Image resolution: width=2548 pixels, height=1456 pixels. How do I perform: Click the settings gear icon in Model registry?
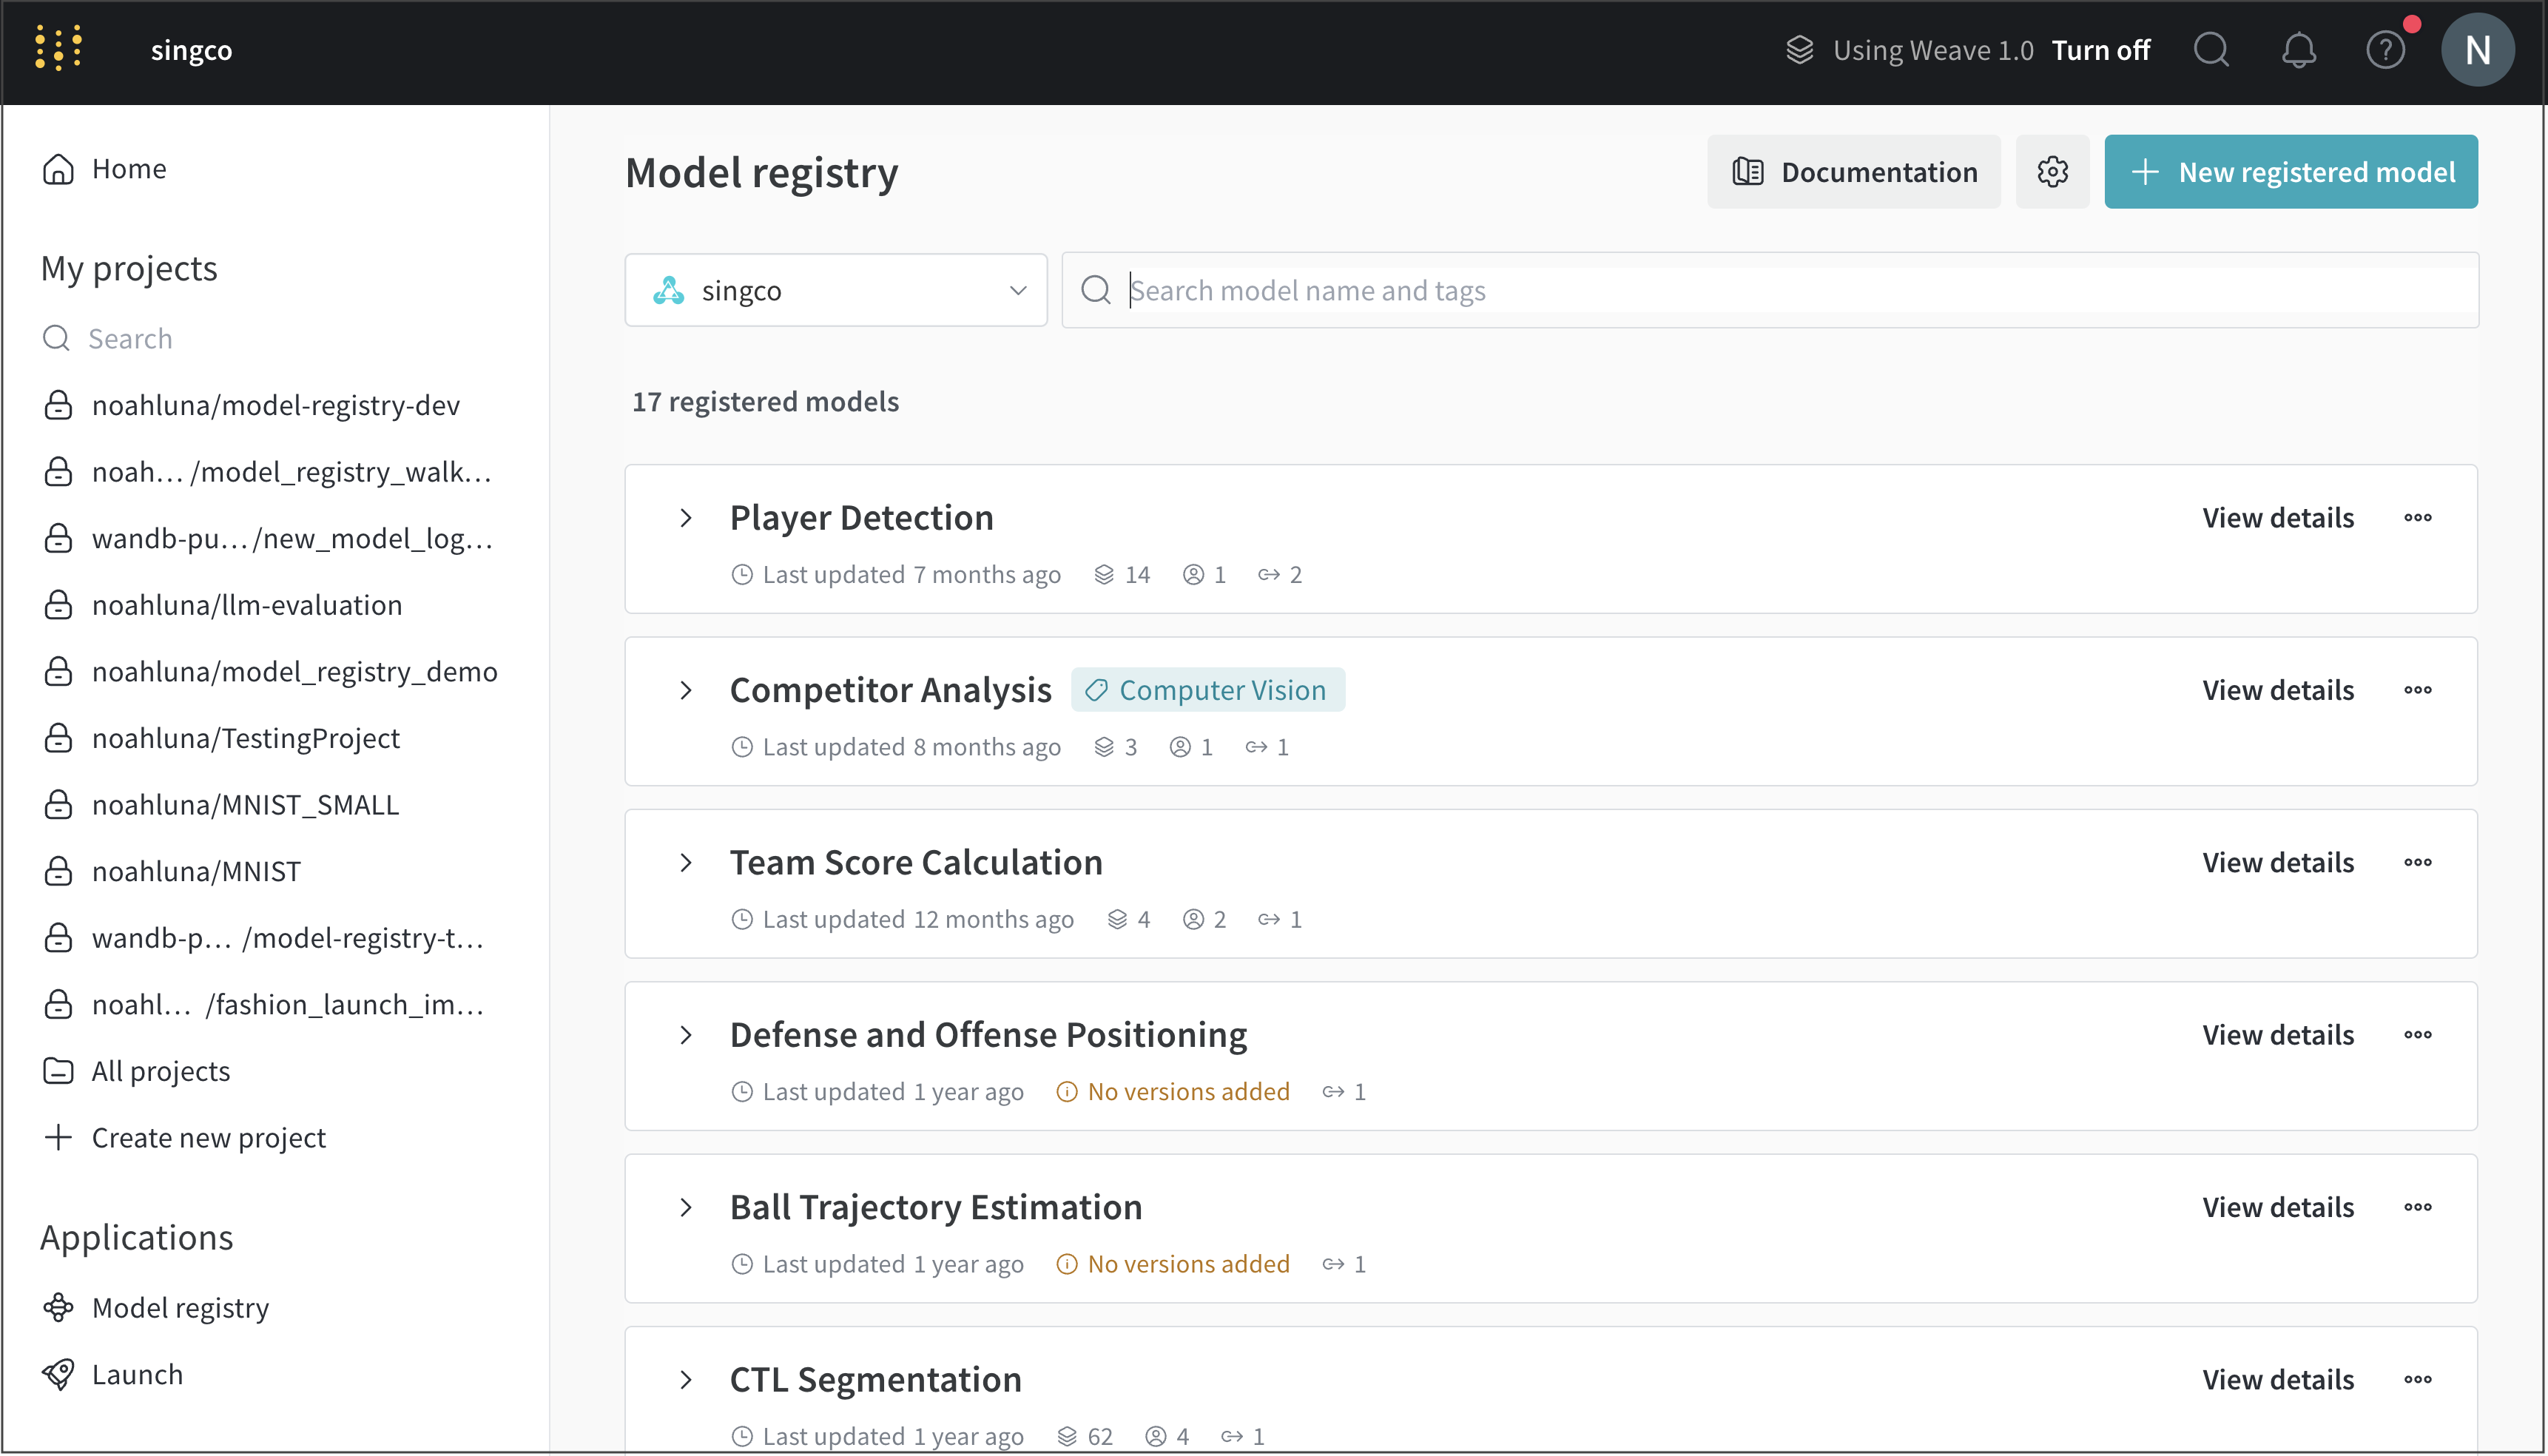[2053, 172]
